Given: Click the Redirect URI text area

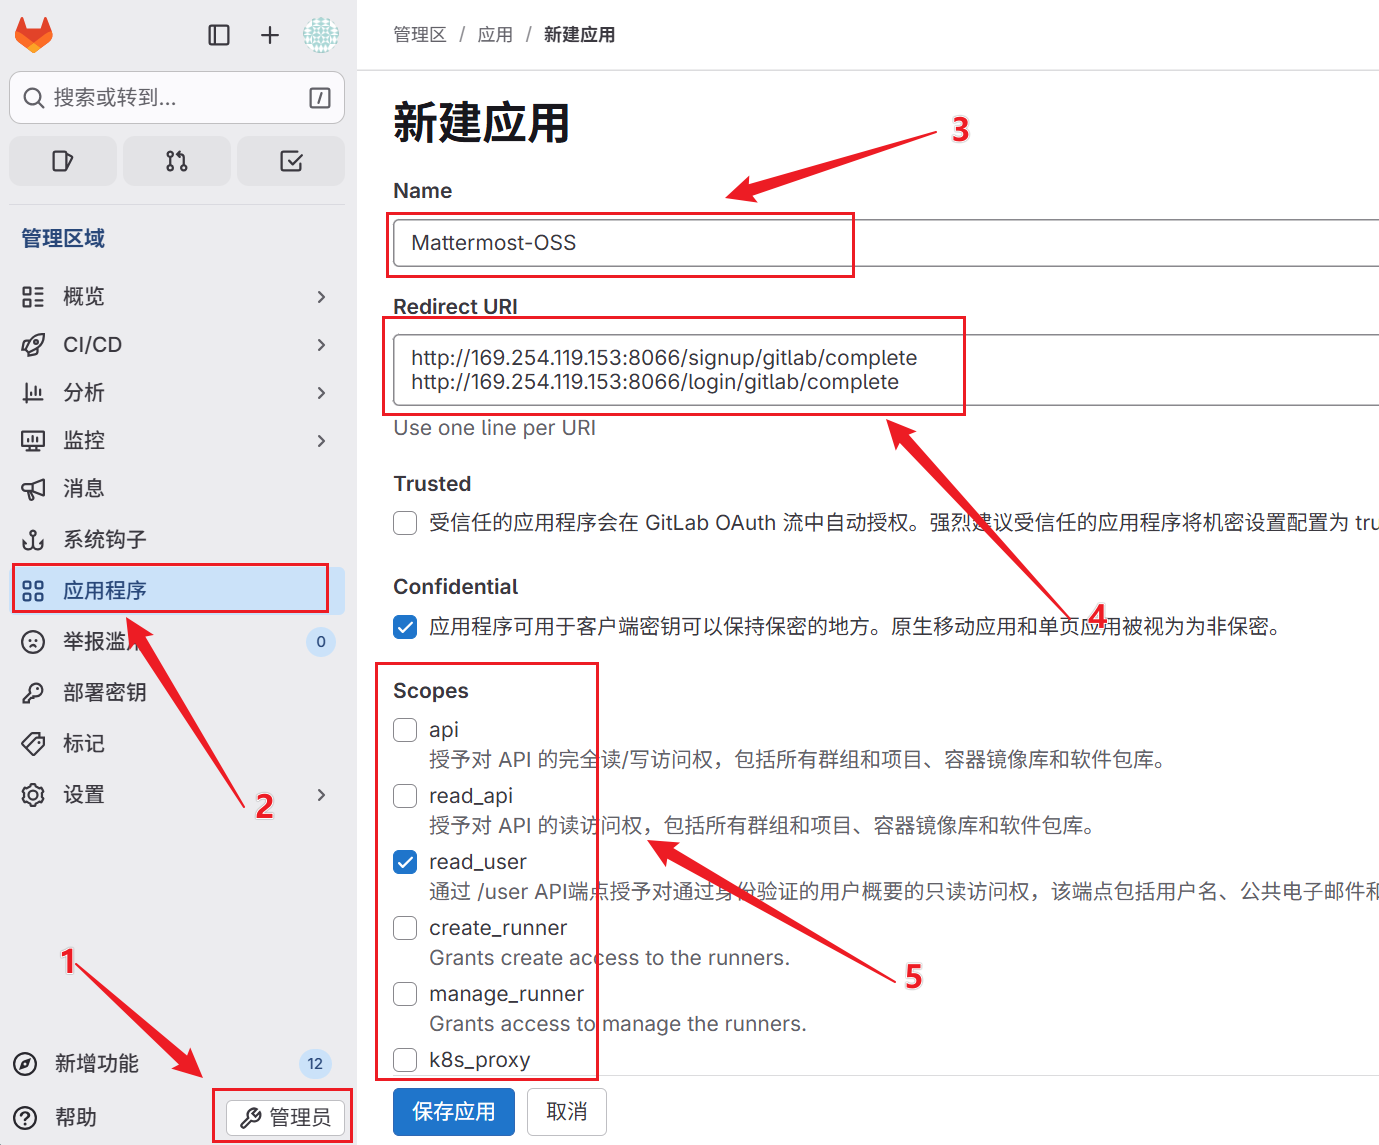Looking at the screenshot, I should coord(886,370).
